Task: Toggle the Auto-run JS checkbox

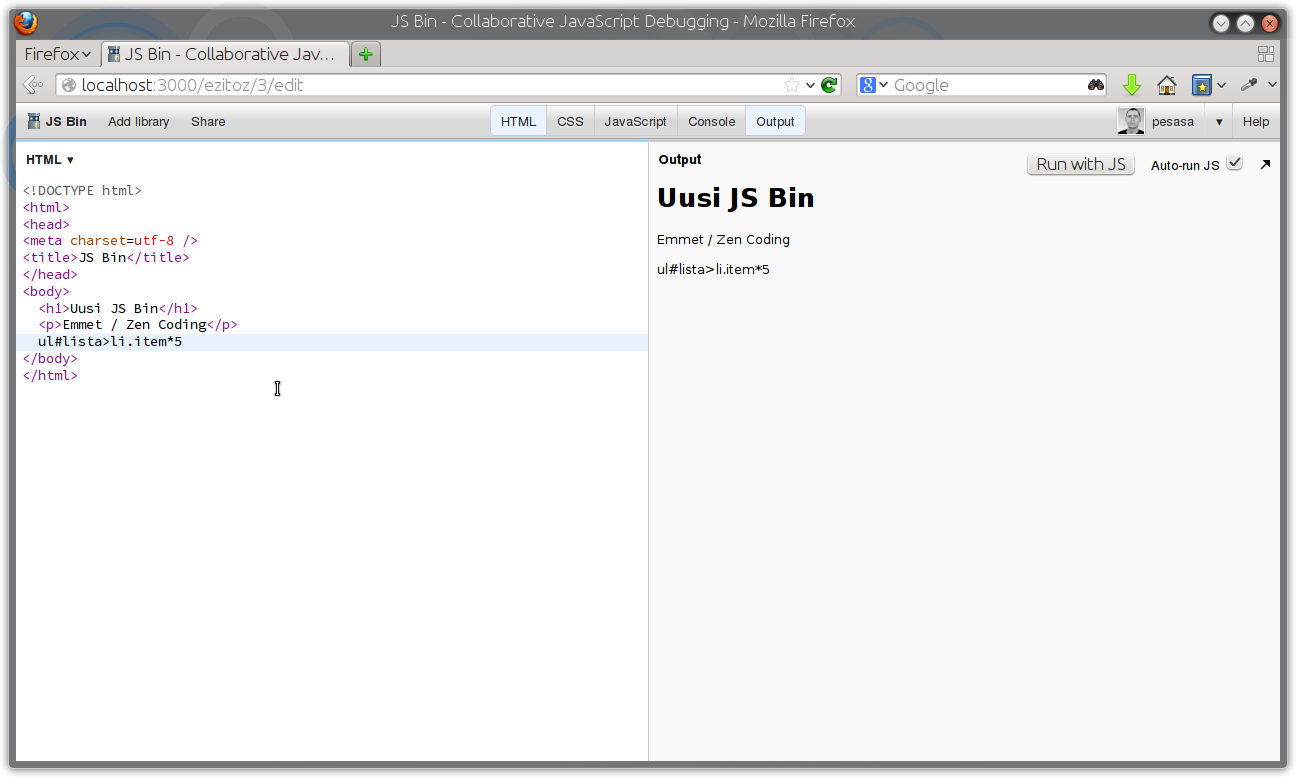Action: (x=1234, y=163)
